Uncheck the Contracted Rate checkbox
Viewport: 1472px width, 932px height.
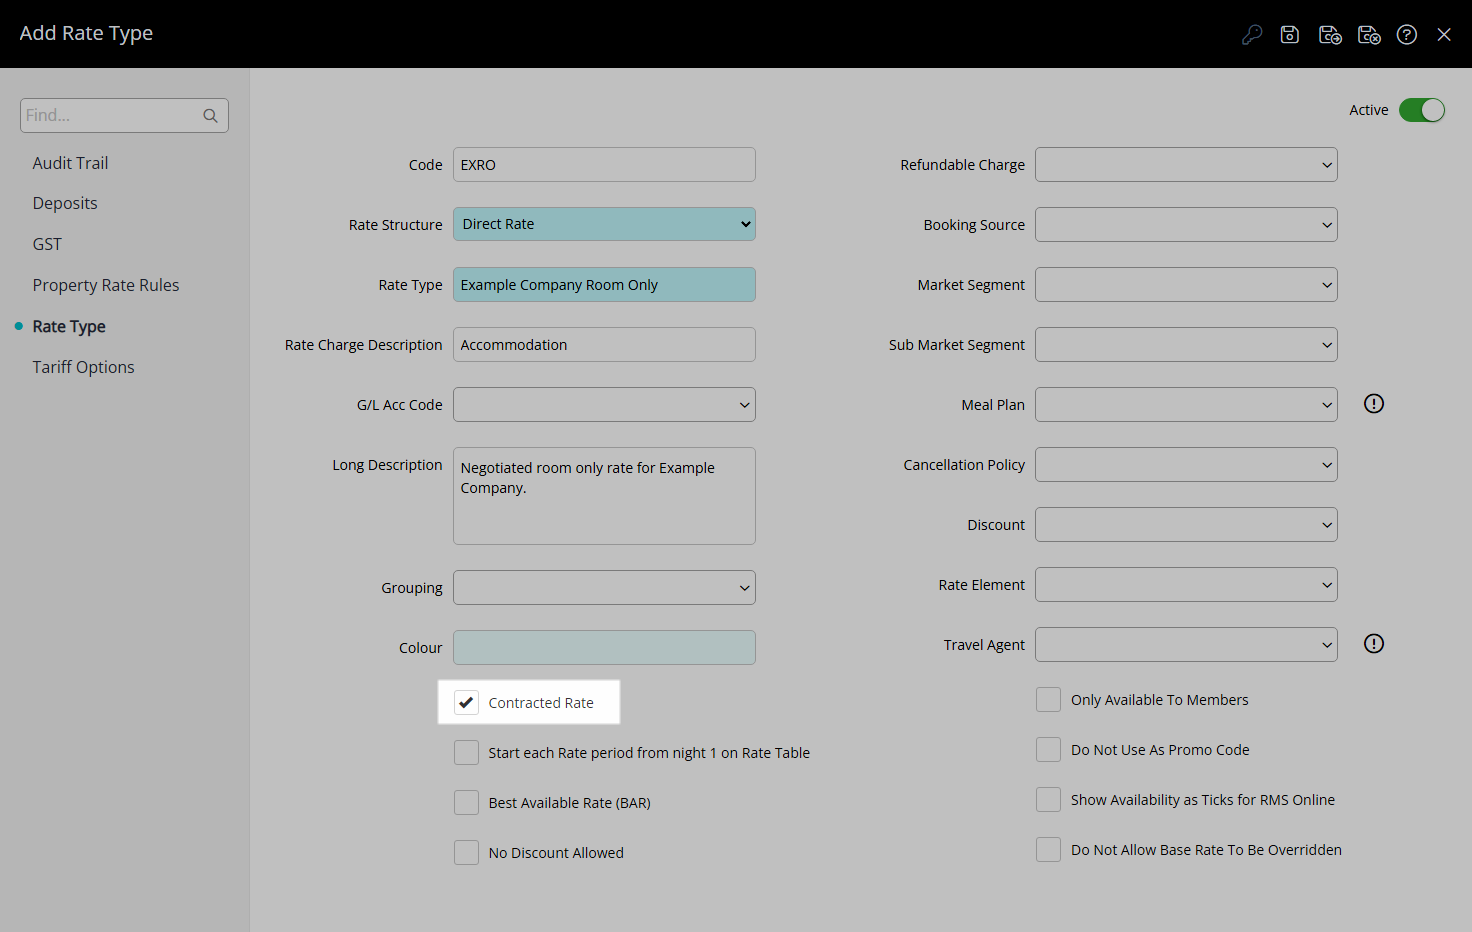(466, 703)
